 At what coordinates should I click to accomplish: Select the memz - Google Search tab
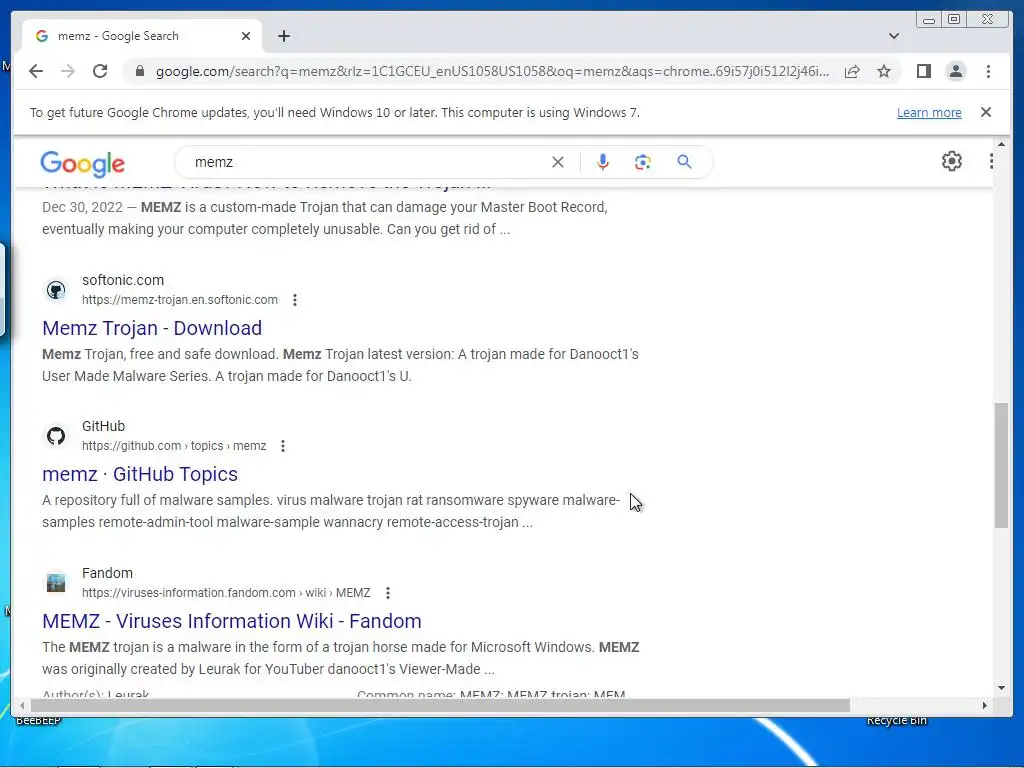click(142, 36)
